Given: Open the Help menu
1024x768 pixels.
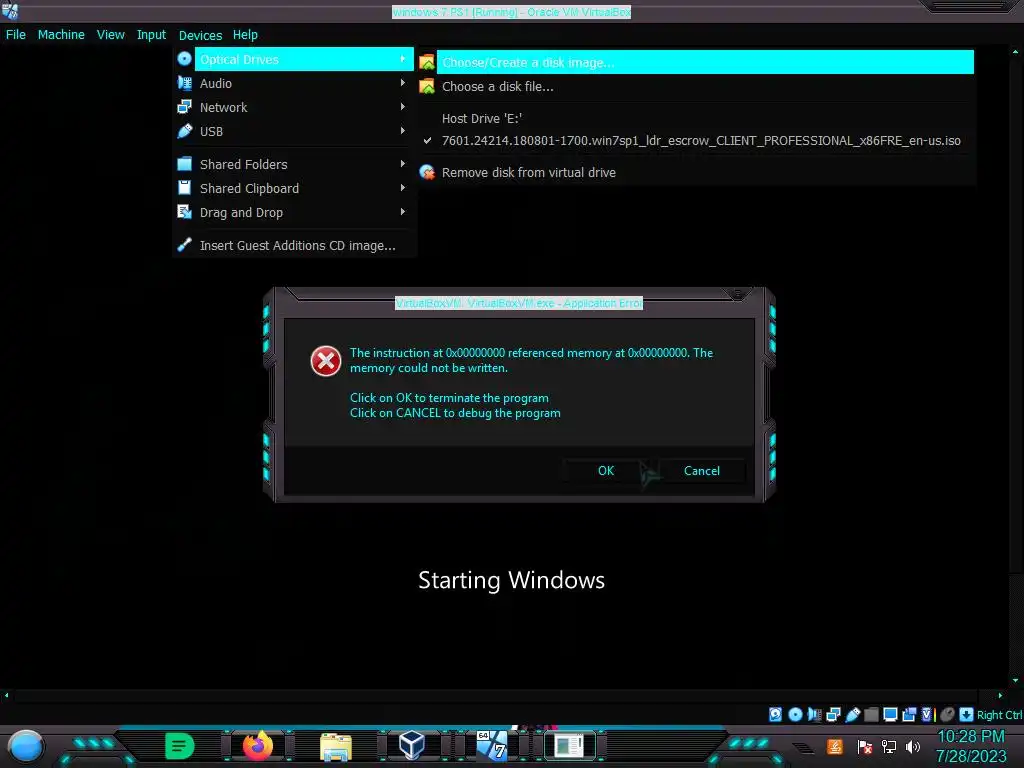Looking at the screenshot, I should (245, 35).
